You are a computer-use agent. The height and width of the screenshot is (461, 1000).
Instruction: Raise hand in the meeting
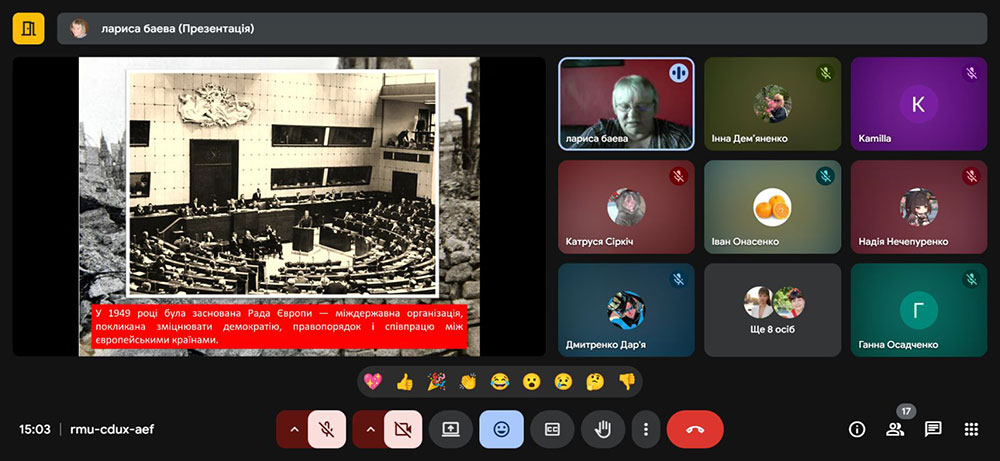pyautogui.click(x=603, y=429)
